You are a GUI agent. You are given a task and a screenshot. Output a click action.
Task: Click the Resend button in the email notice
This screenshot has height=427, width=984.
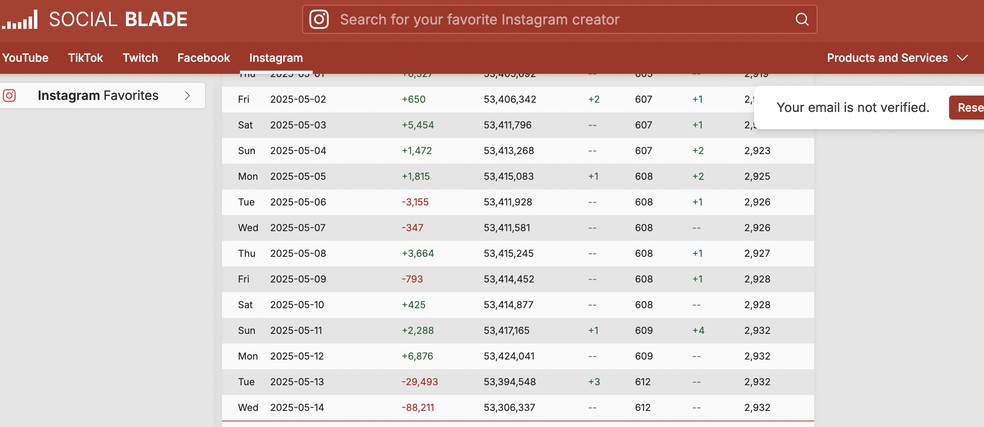pos(967,108)
